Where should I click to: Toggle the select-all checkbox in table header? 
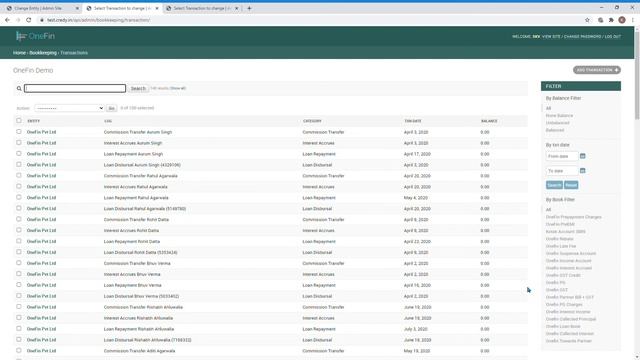19,120
